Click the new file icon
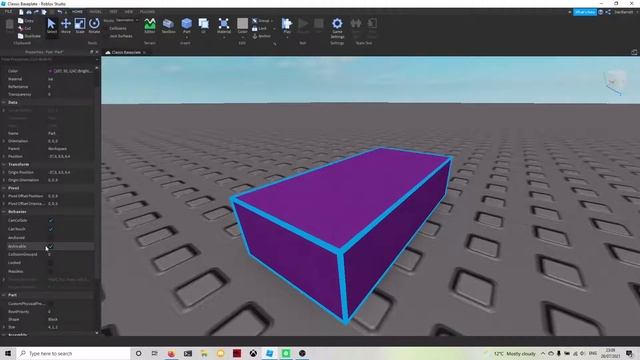 21,12
